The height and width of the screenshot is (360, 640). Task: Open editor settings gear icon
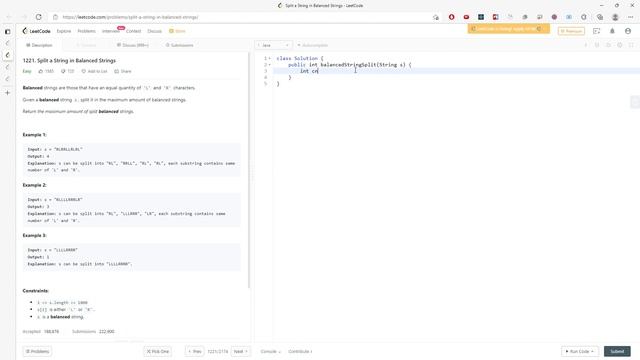[620, 45]
